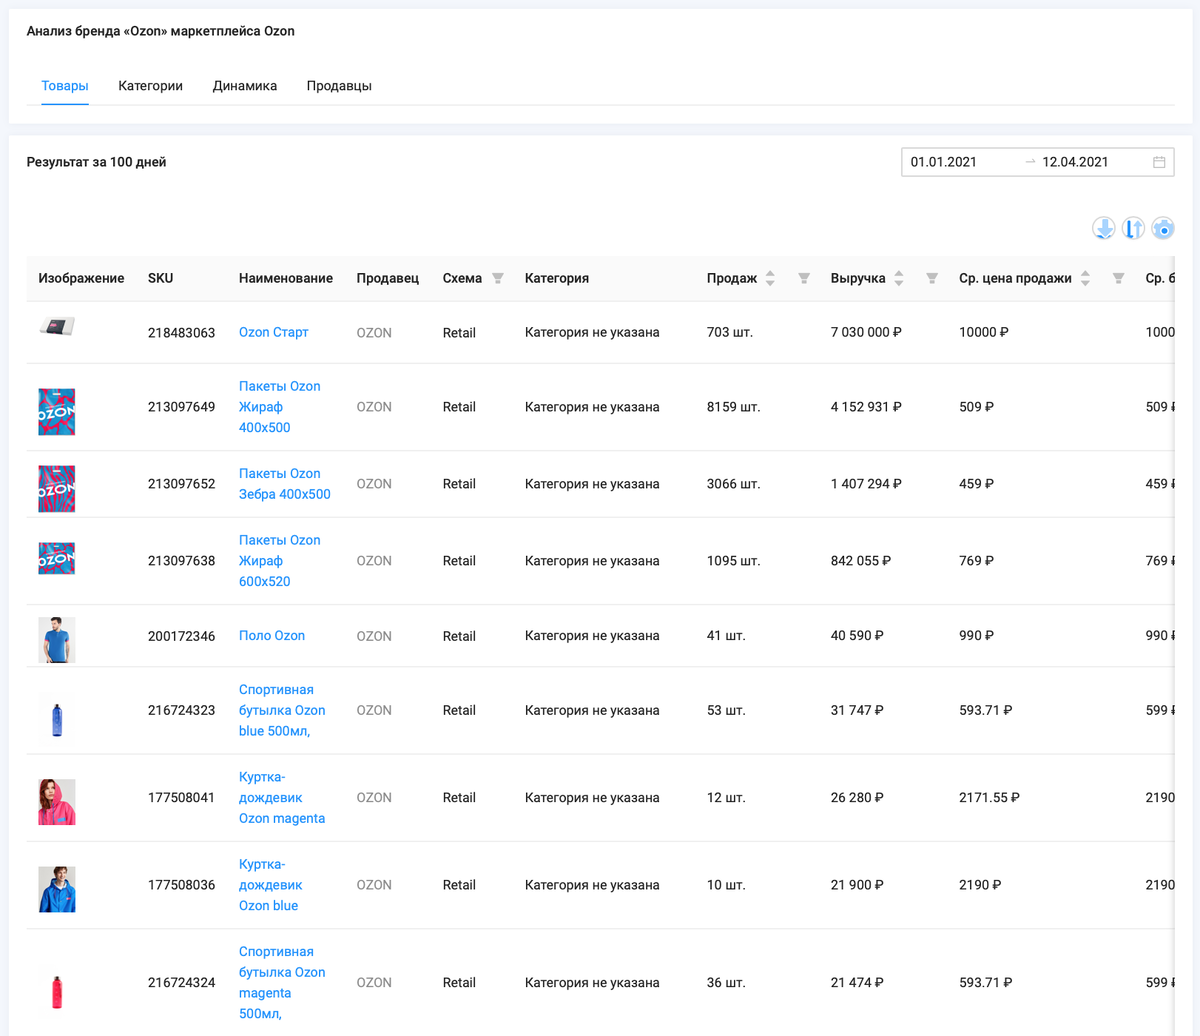The width and height of the screenshot is (1200, 1036).
Task: Click SKU 177508041 cell
Action: coord(181,798)
